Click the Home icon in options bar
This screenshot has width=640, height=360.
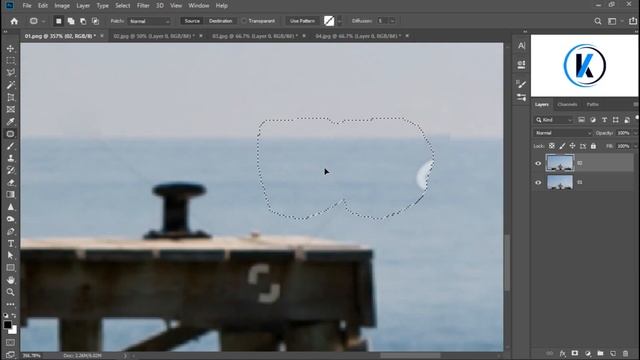click(14, 21)
